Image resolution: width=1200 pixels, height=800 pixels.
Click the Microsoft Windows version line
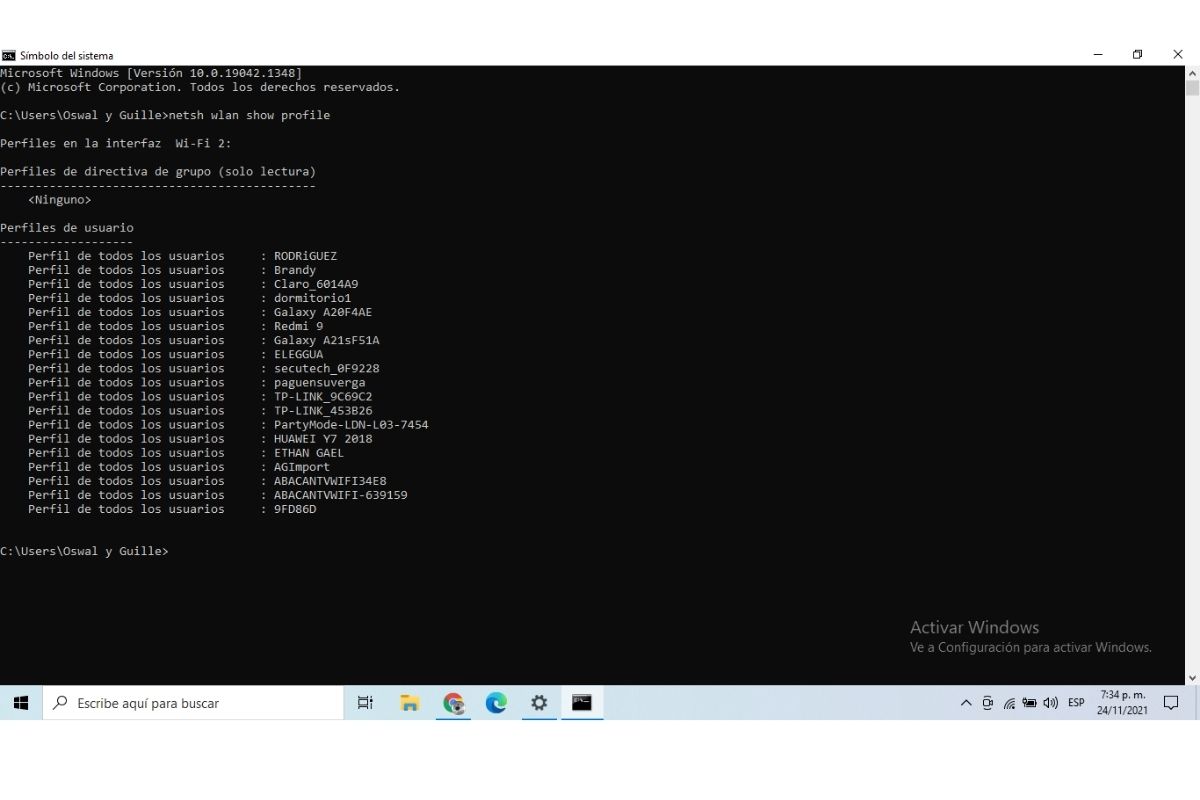click(151, 73)
